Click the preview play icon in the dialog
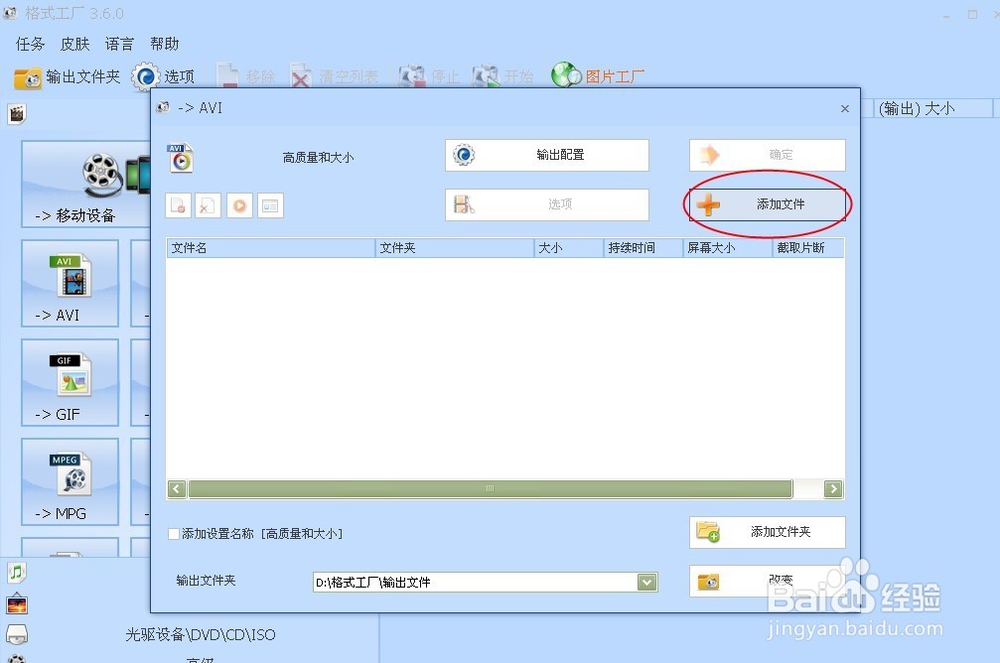This screenshot has width=1000, height=663. pos(239,205)
